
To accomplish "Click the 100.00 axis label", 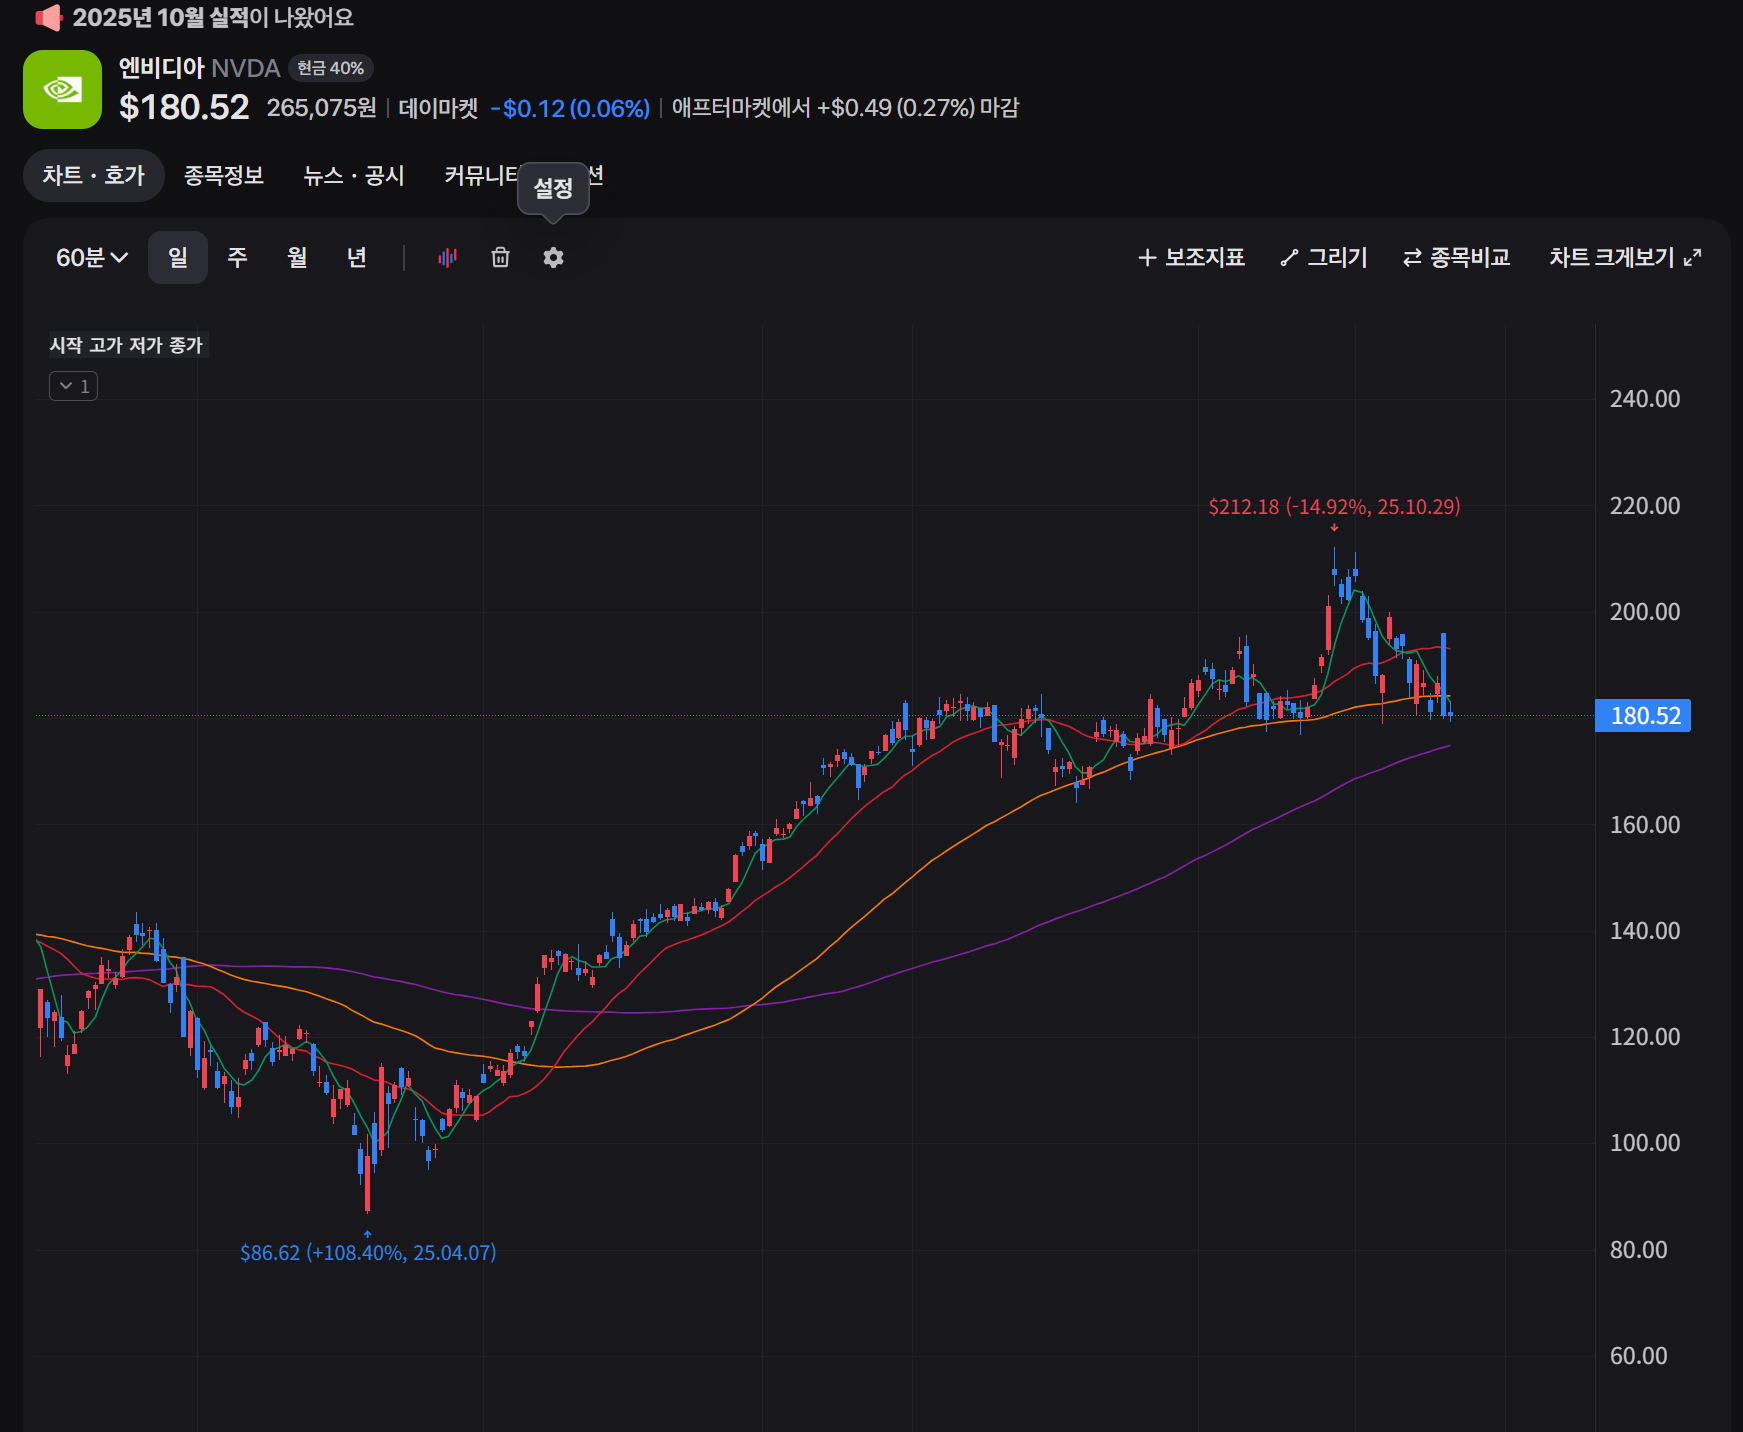I will pos(1644,1143).
